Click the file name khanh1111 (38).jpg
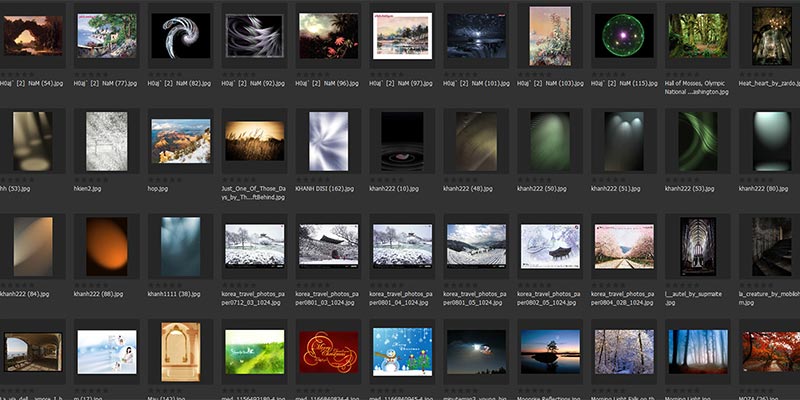800x400 pixels. pyautogui.click(x=174, y=294)
